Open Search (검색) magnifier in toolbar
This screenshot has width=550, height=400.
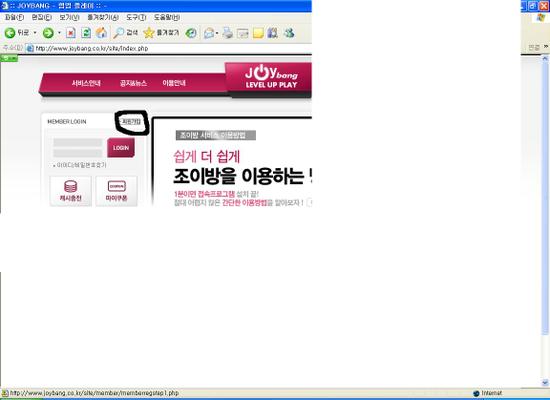pyautogui.click(x=125, y=33)
